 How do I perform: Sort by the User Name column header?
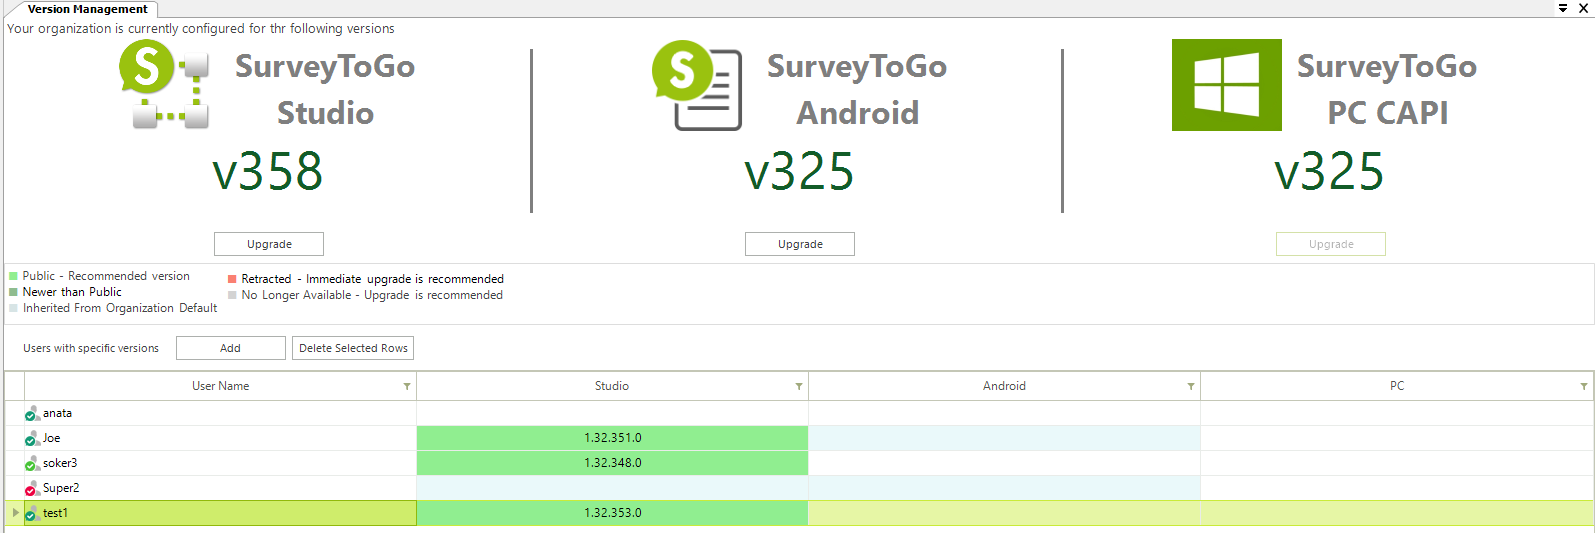(x=220, y=386)
